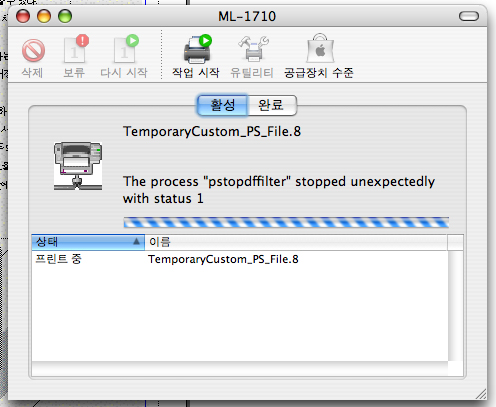Click the 삭제 (Delete) toolbar icon
496x407 pixels.
(33, 51)
